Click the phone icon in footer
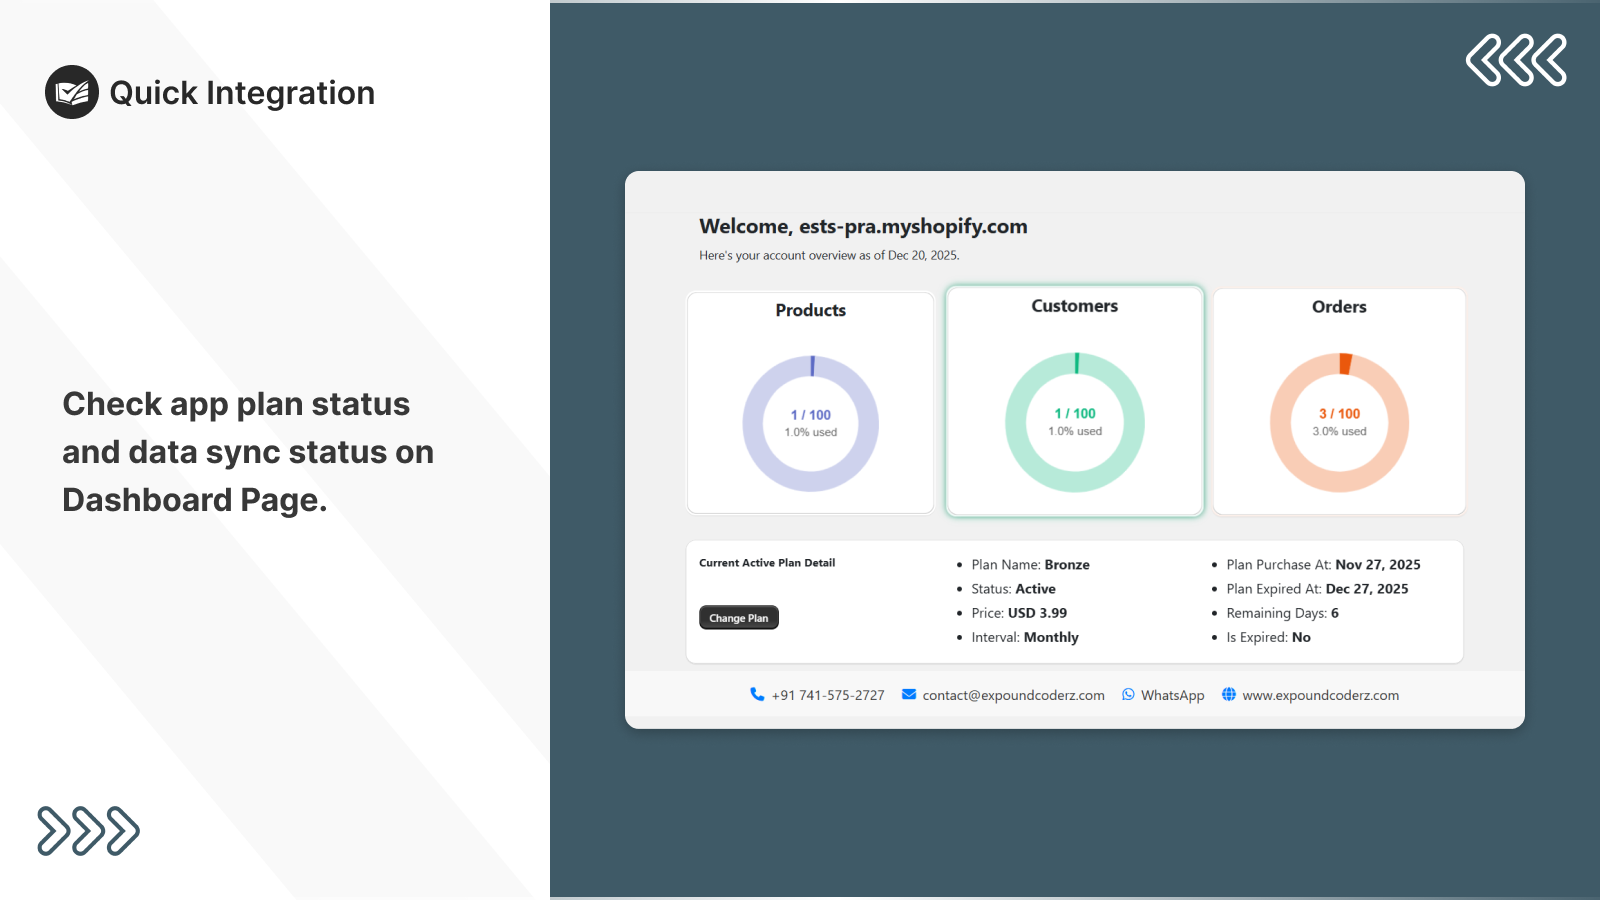 757,694
